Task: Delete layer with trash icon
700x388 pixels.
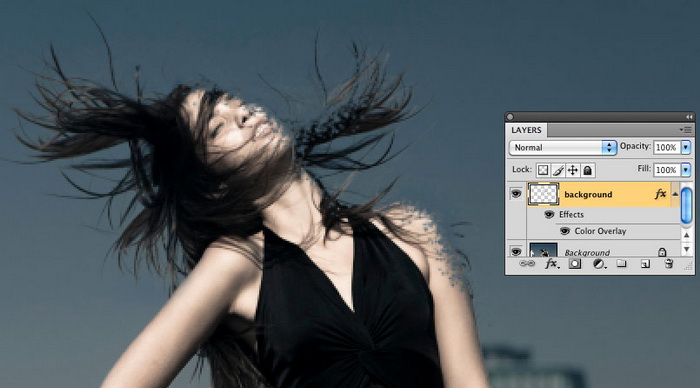Action: (669, 264)
